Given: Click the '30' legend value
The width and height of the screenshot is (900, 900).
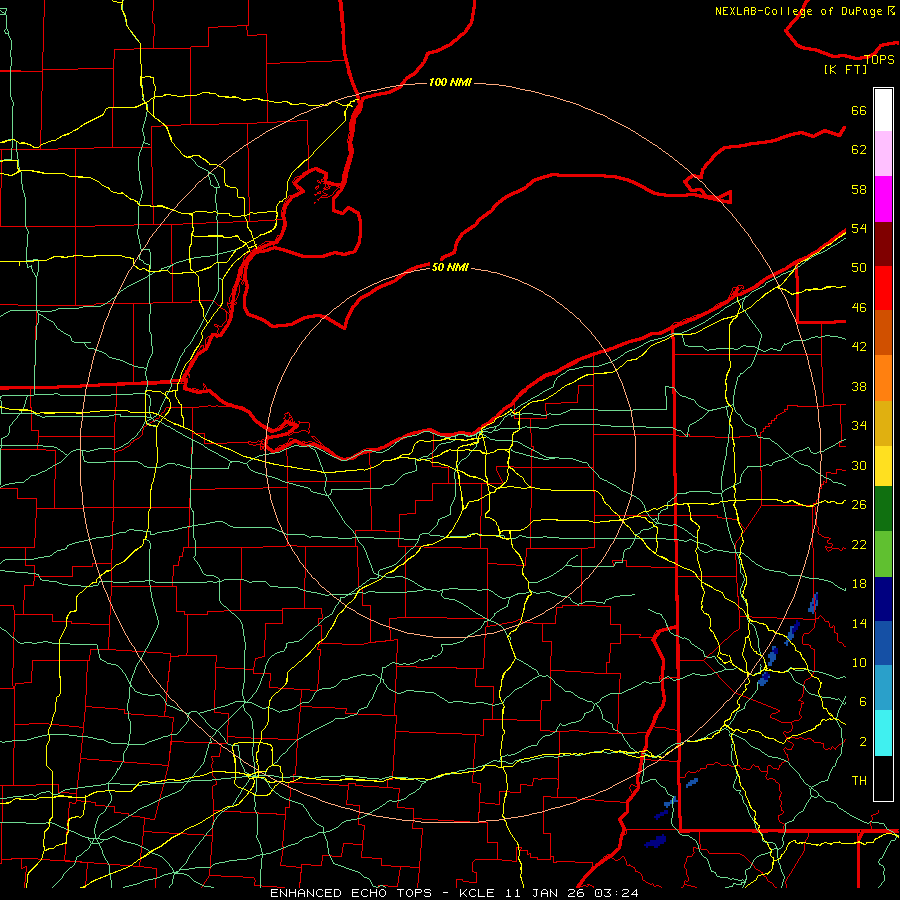Looking at the screenshot, I should 859,465.
